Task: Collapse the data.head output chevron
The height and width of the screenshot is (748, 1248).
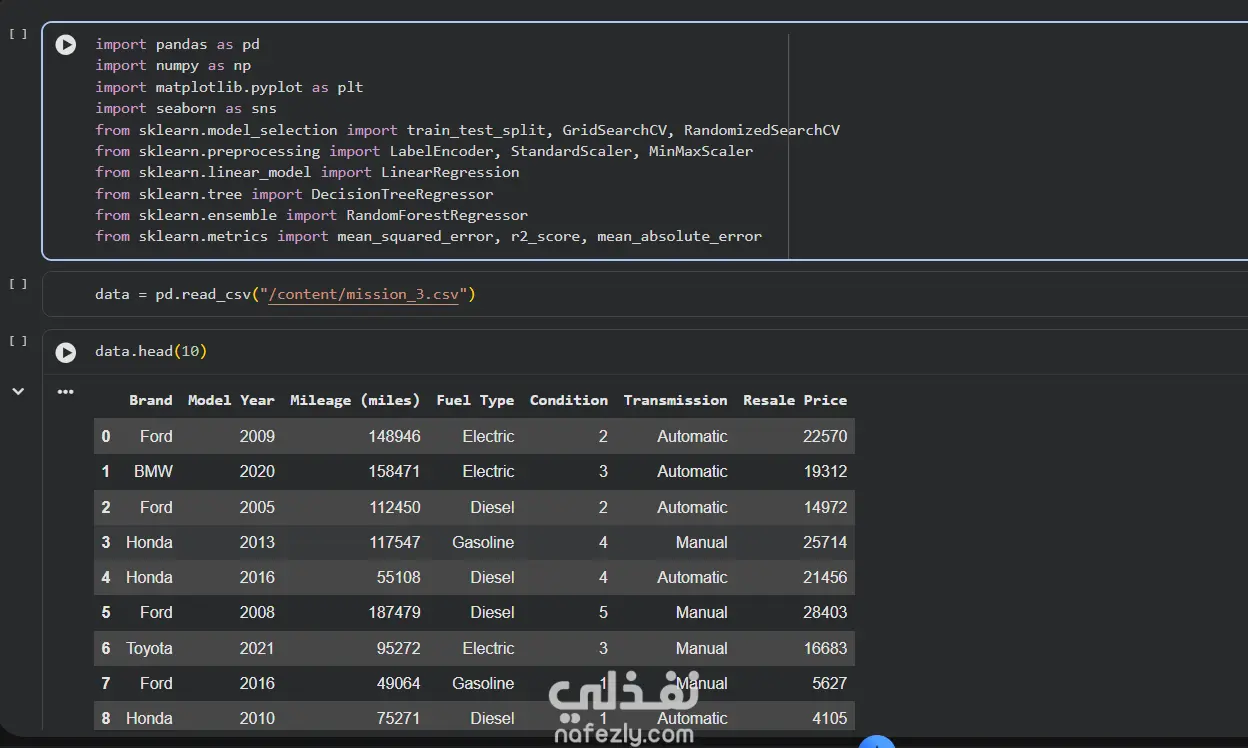Action: 18,392
